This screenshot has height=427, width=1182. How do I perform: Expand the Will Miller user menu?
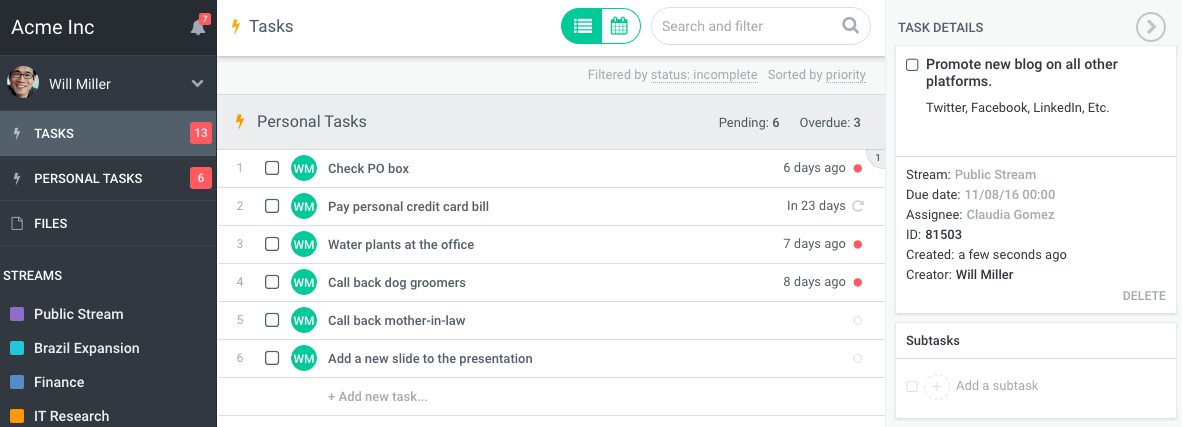click(197, 84)
